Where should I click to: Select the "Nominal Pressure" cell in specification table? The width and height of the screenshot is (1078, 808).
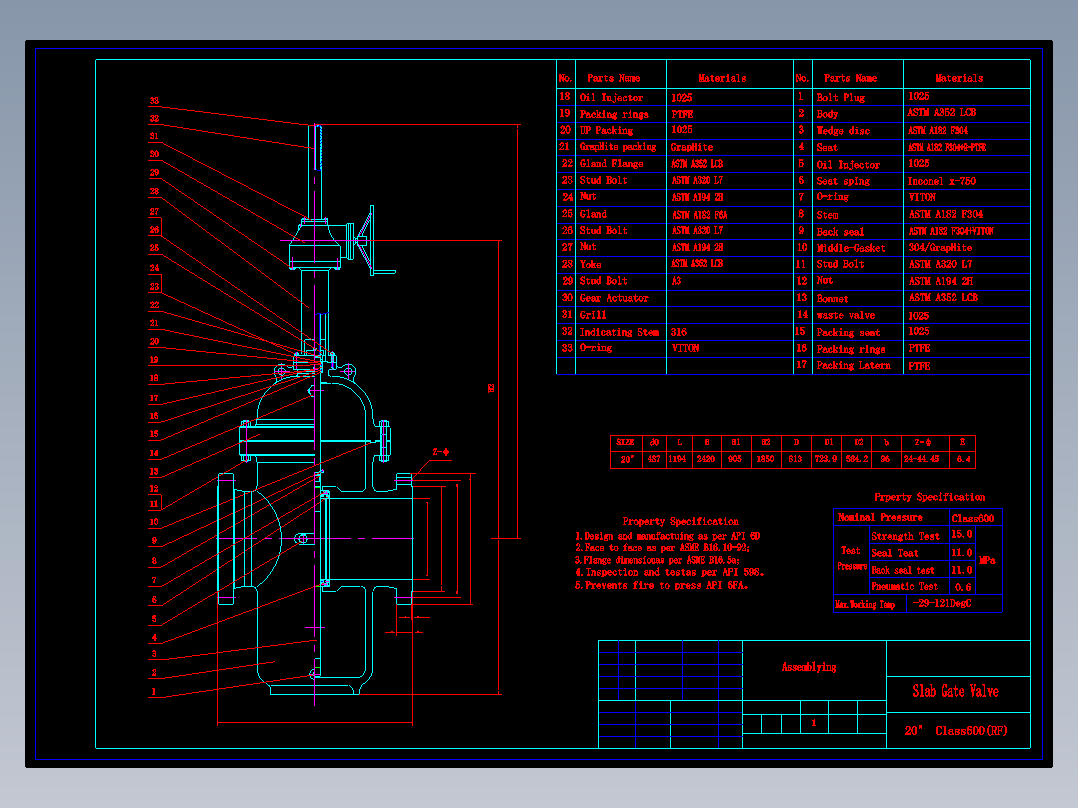tap(880, 517)
